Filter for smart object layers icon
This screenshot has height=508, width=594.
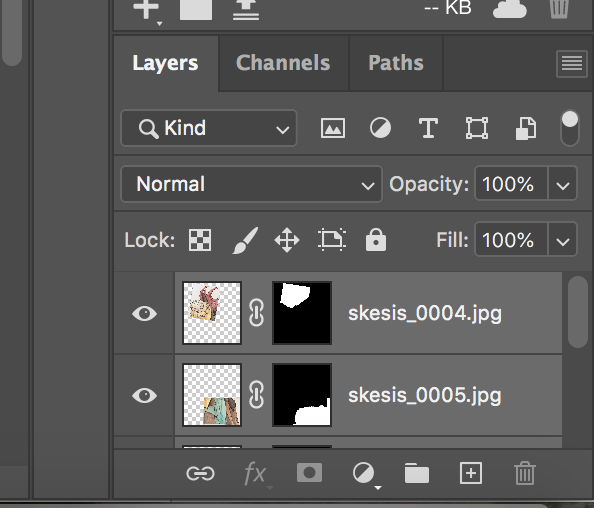526,128
